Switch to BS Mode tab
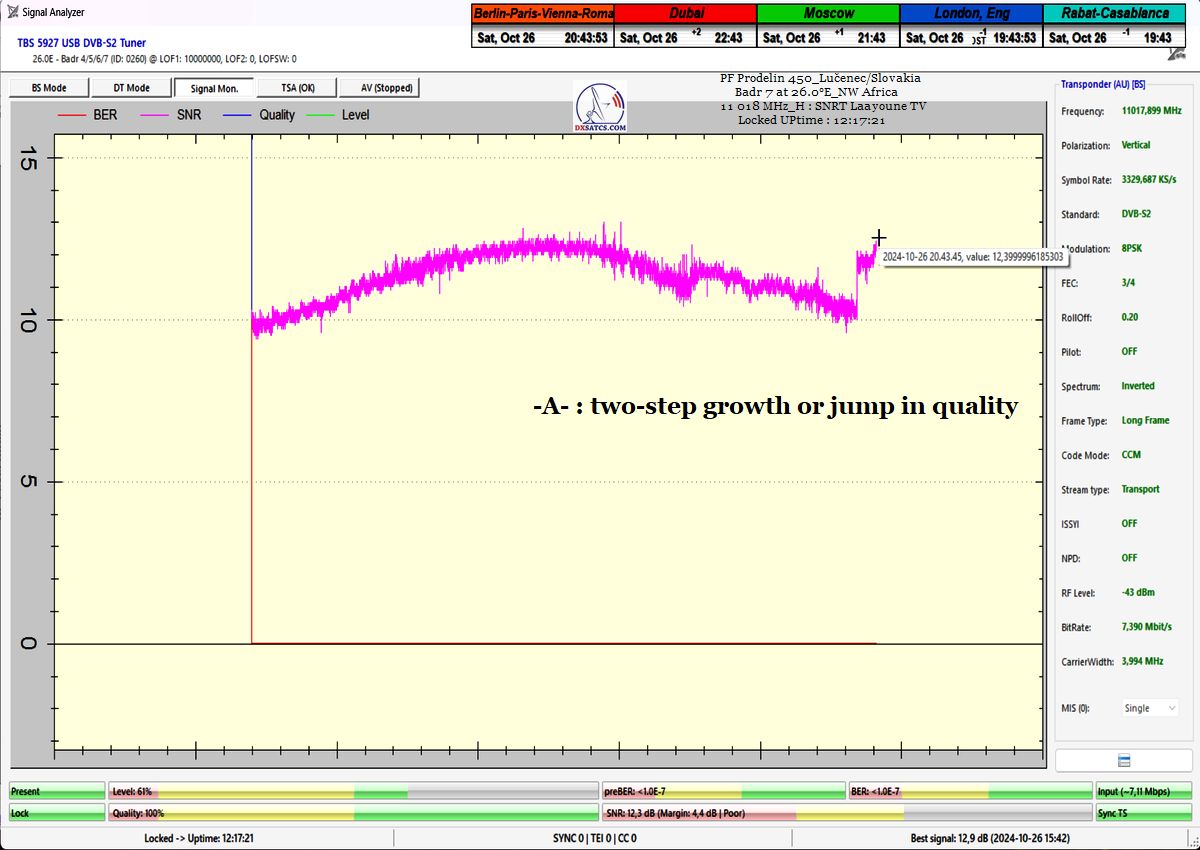 tap(49, 88)
